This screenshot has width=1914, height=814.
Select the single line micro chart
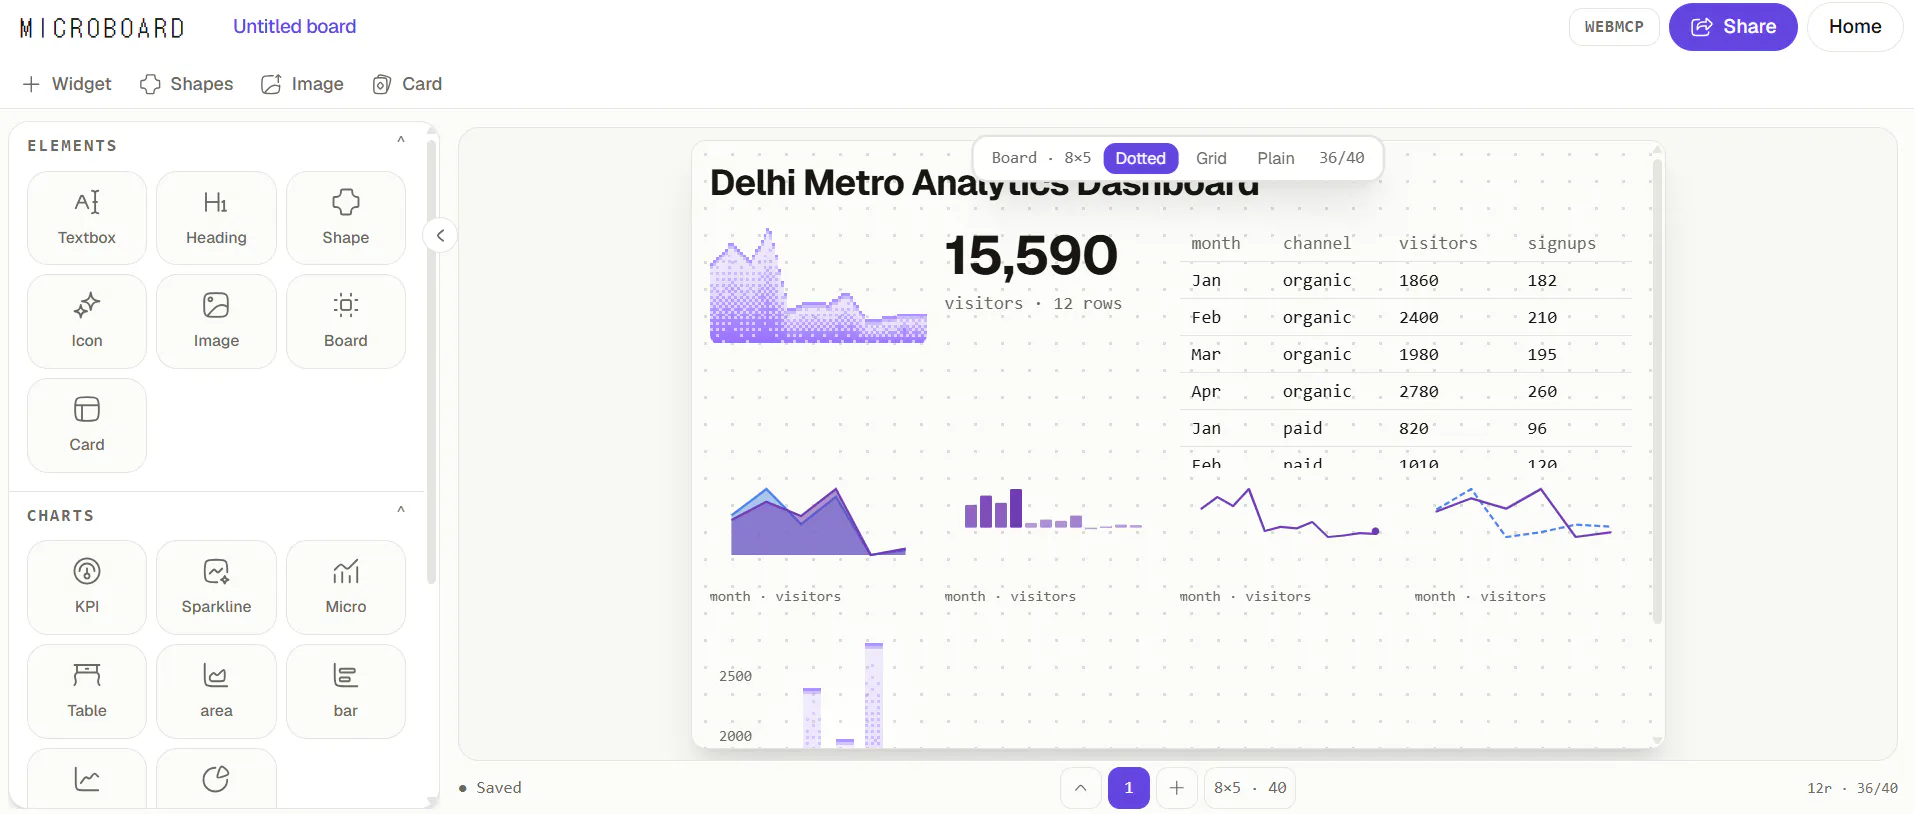tap(1290, 513)
